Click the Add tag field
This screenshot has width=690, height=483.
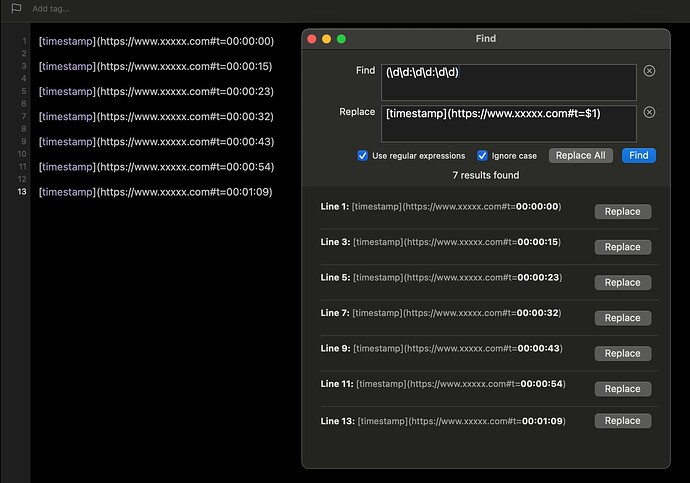click(x=51, y=9)
